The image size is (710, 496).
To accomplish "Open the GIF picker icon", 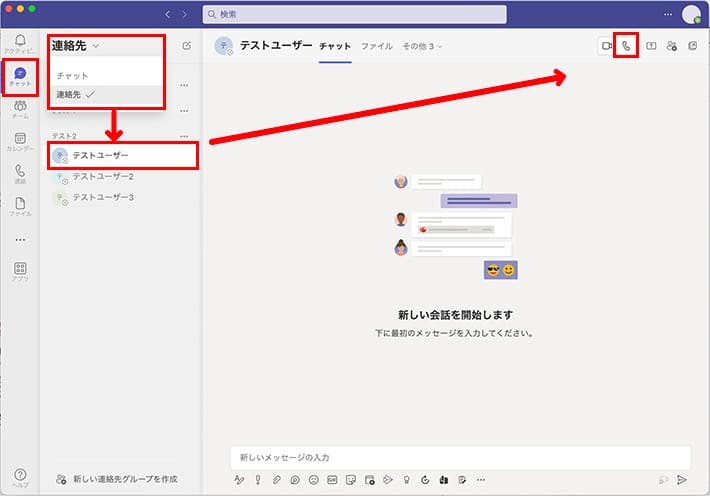I will [x=332, y=480].
